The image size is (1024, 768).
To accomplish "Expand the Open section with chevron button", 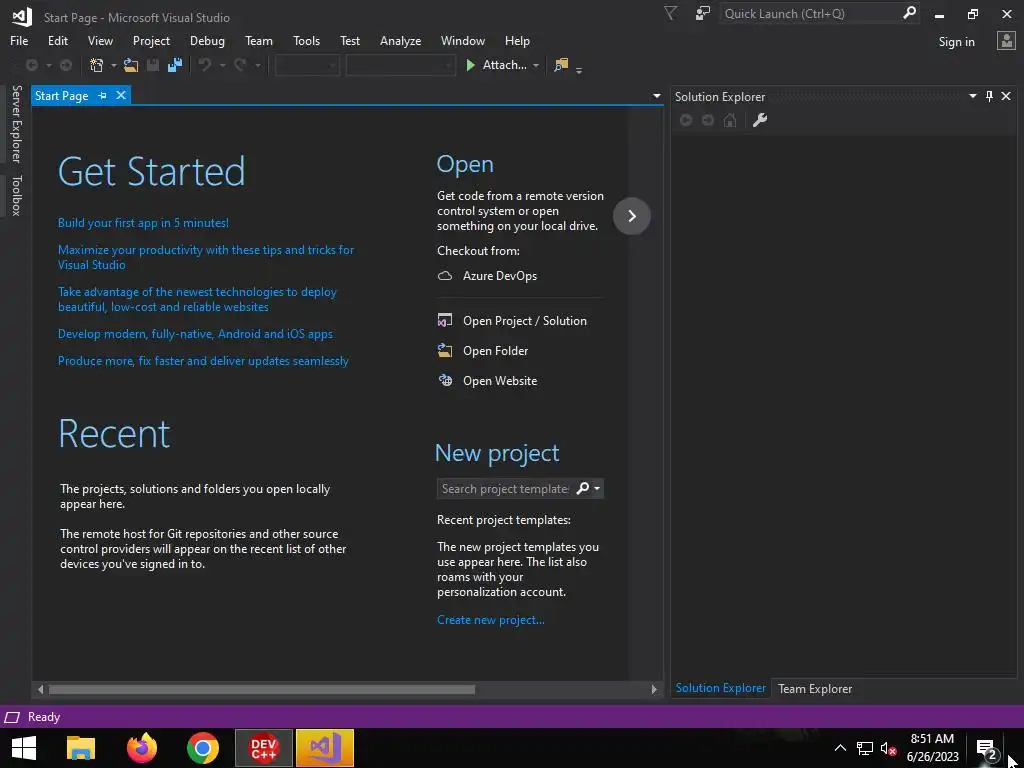I will tap(632, 216).
